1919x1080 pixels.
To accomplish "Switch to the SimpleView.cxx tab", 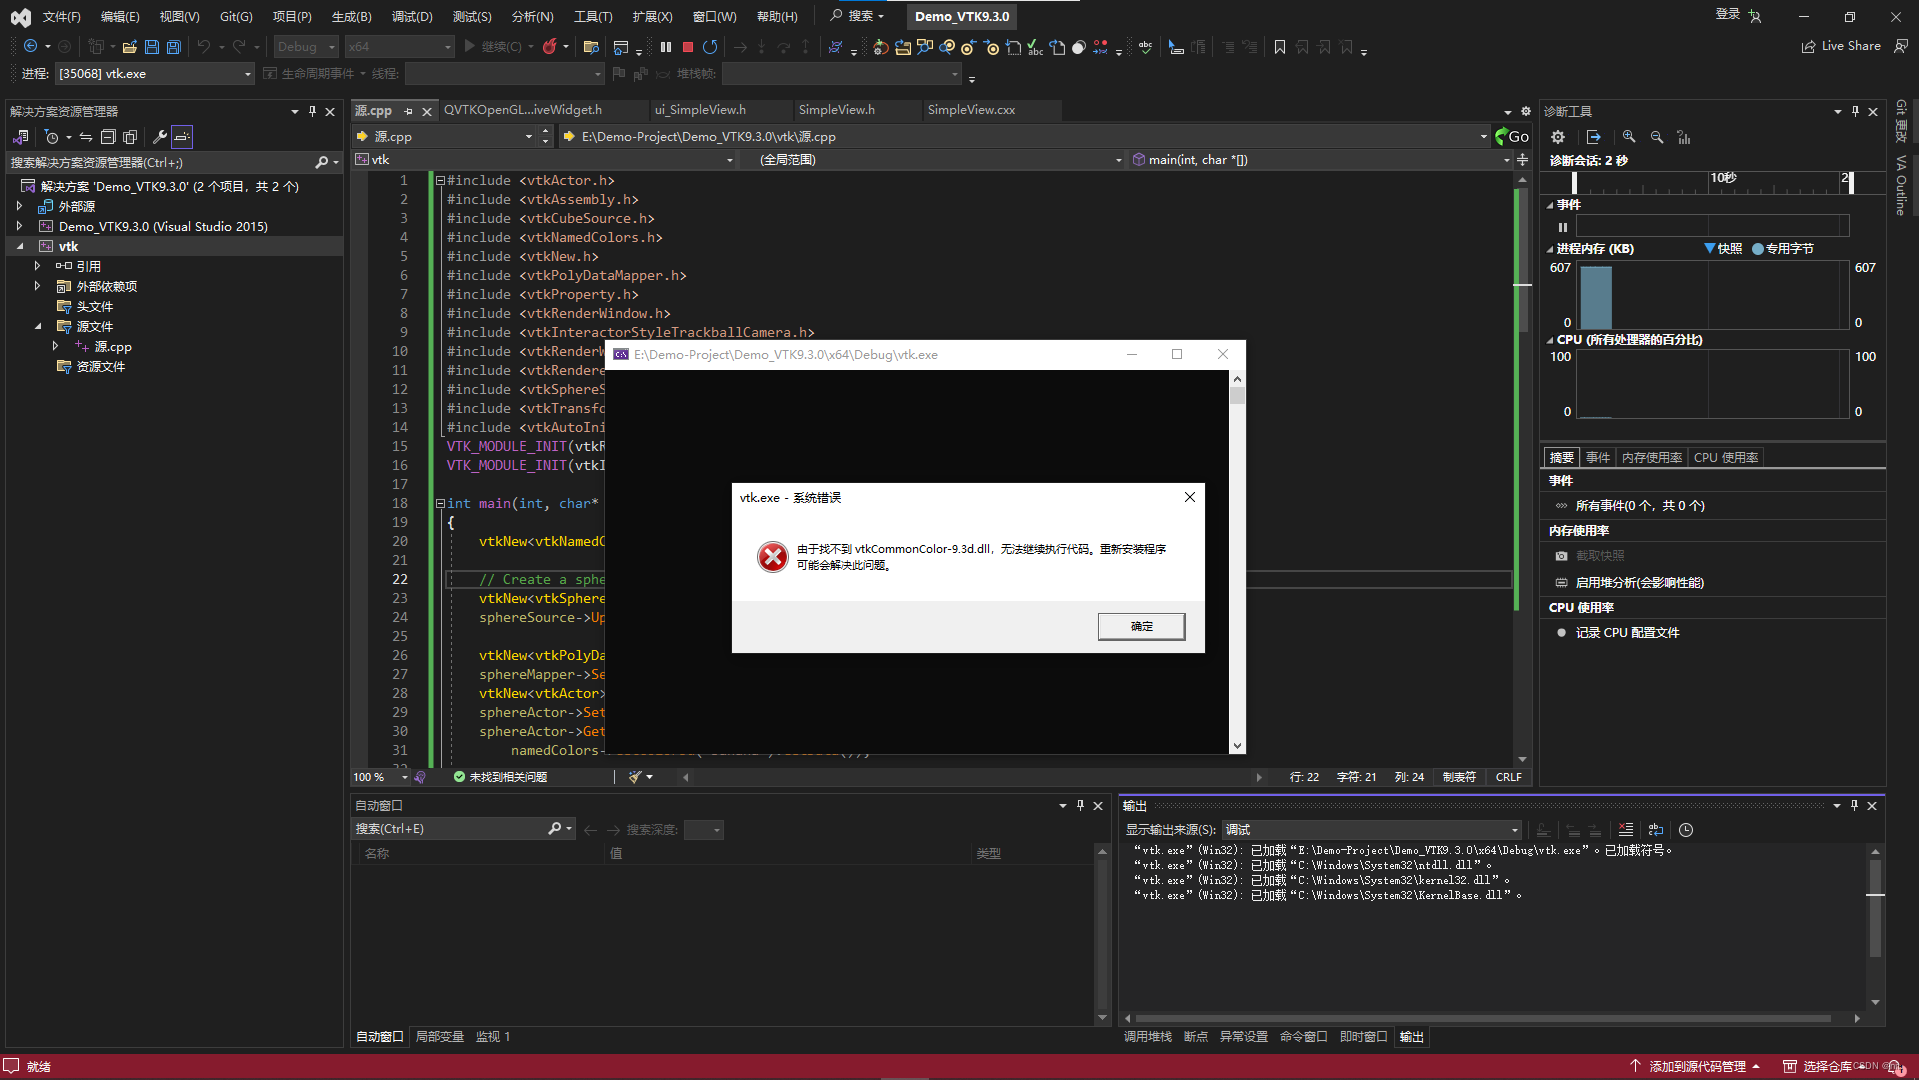I will tap(971, 110).
